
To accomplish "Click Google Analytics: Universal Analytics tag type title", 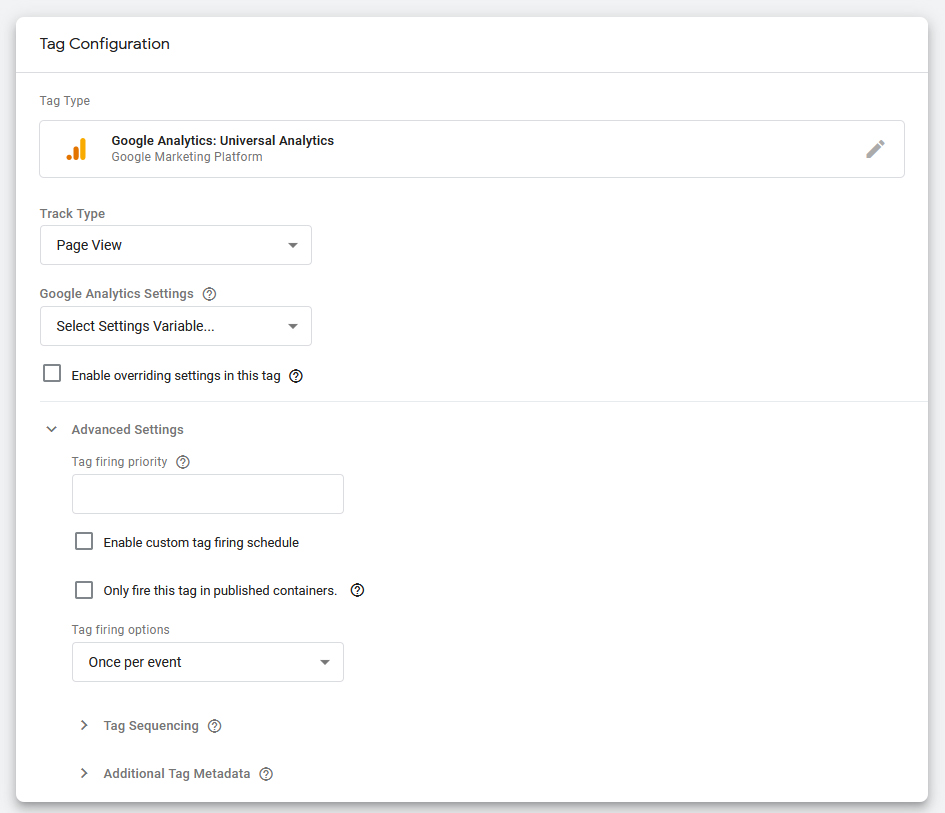I will (222, 140).
